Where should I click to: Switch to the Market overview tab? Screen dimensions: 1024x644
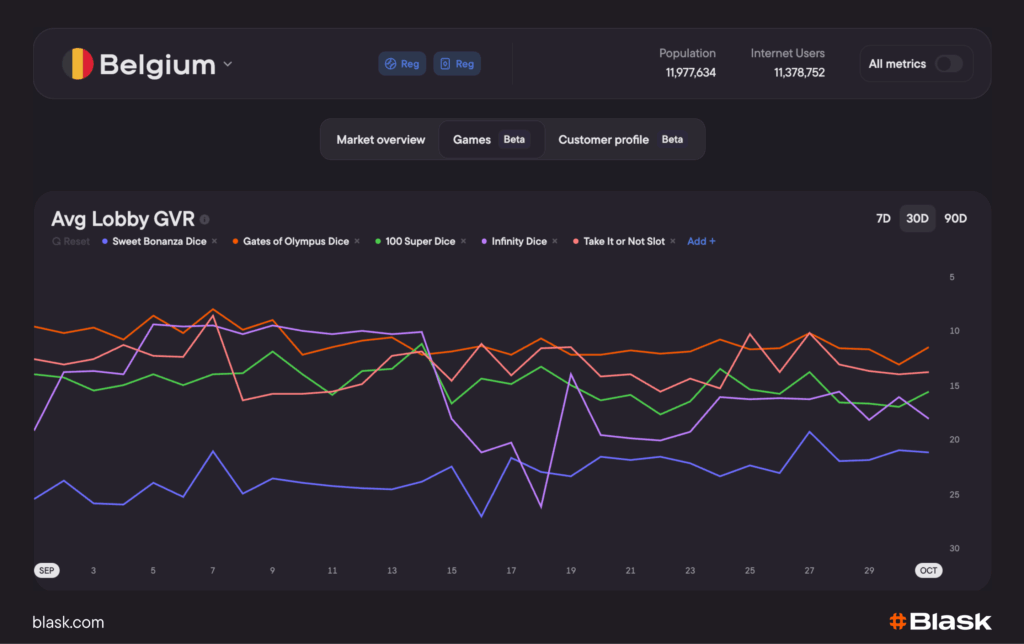coord(380,140)
